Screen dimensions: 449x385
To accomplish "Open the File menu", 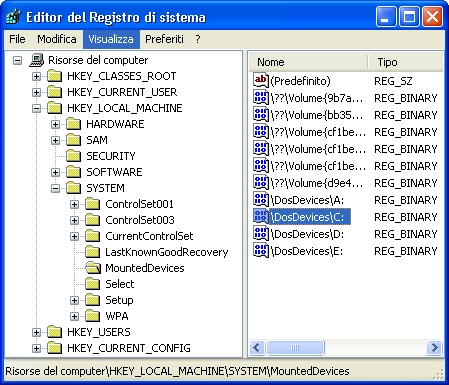I will pos(17,39).
